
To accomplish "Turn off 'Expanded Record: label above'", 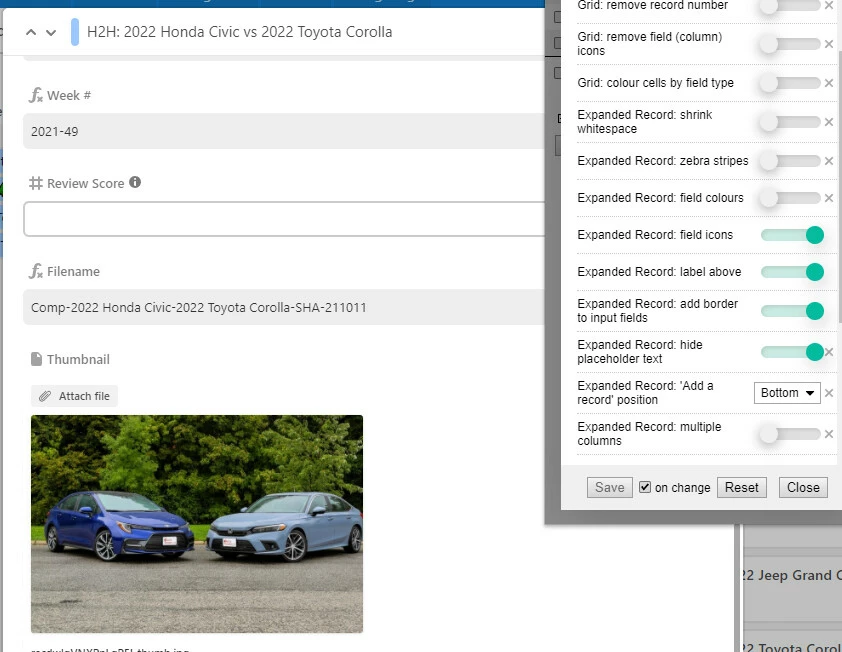I will [x=792, y=272].
